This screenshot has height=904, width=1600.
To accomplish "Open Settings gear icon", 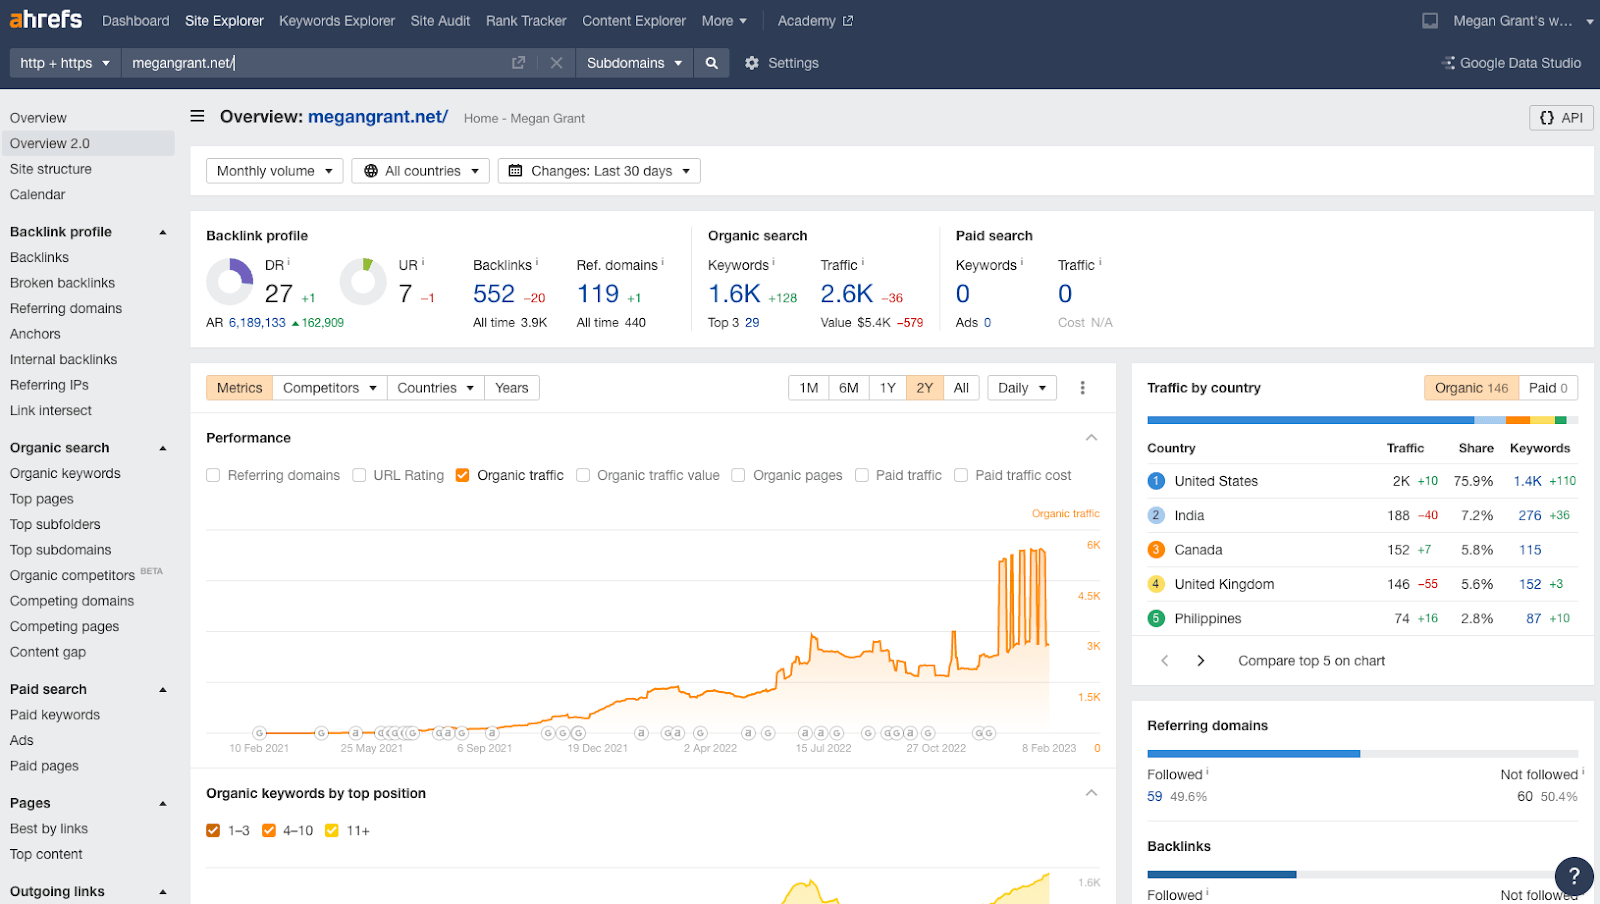I will 752,63.
